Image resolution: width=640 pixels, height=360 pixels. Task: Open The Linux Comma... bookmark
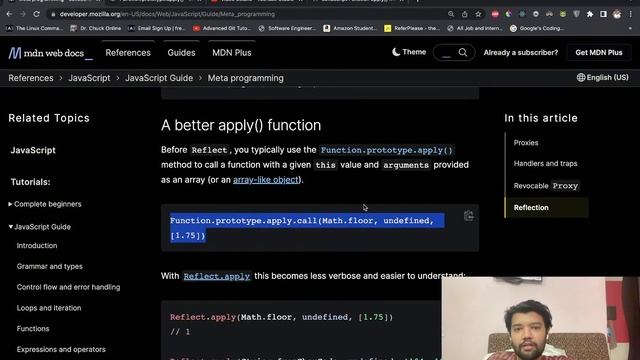click(35, 28)
